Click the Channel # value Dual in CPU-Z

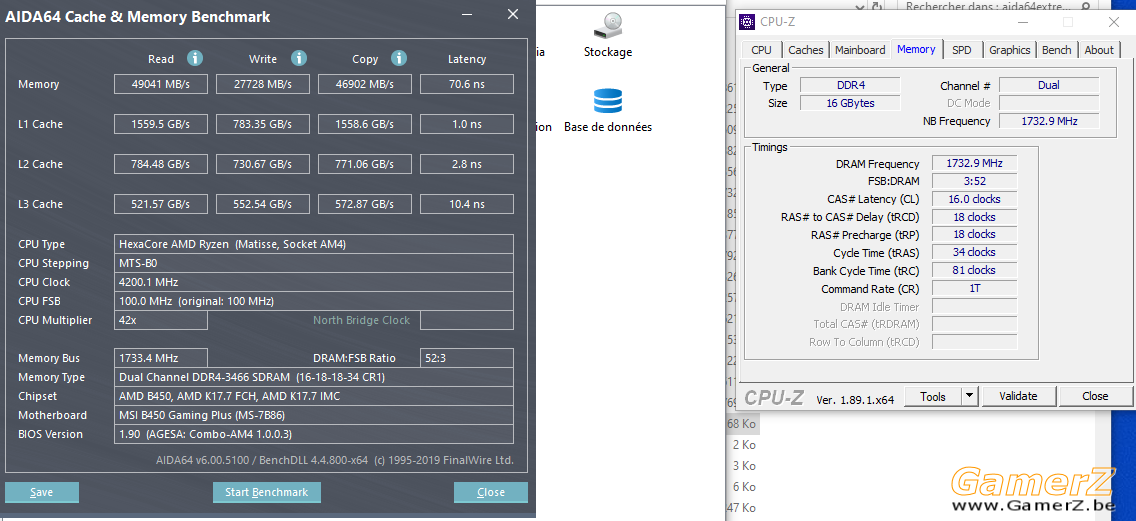(1048, 86)
